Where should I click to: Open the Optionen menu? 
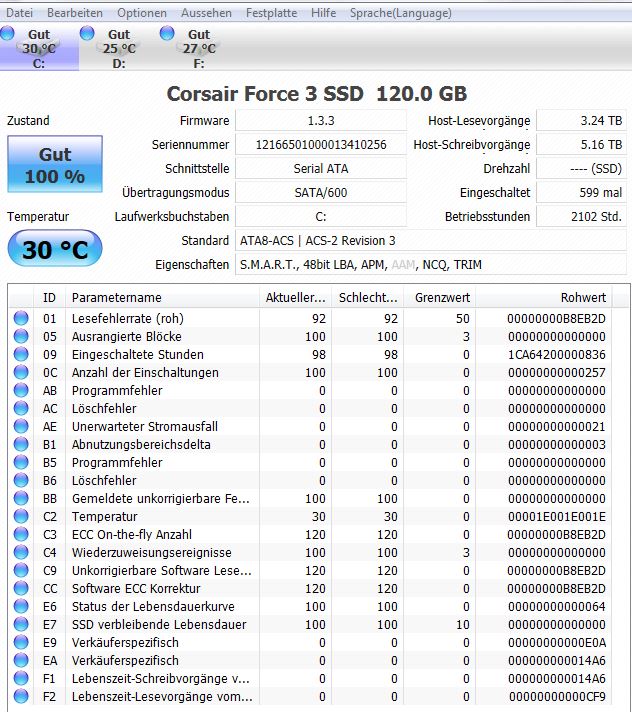click(142, 13)
